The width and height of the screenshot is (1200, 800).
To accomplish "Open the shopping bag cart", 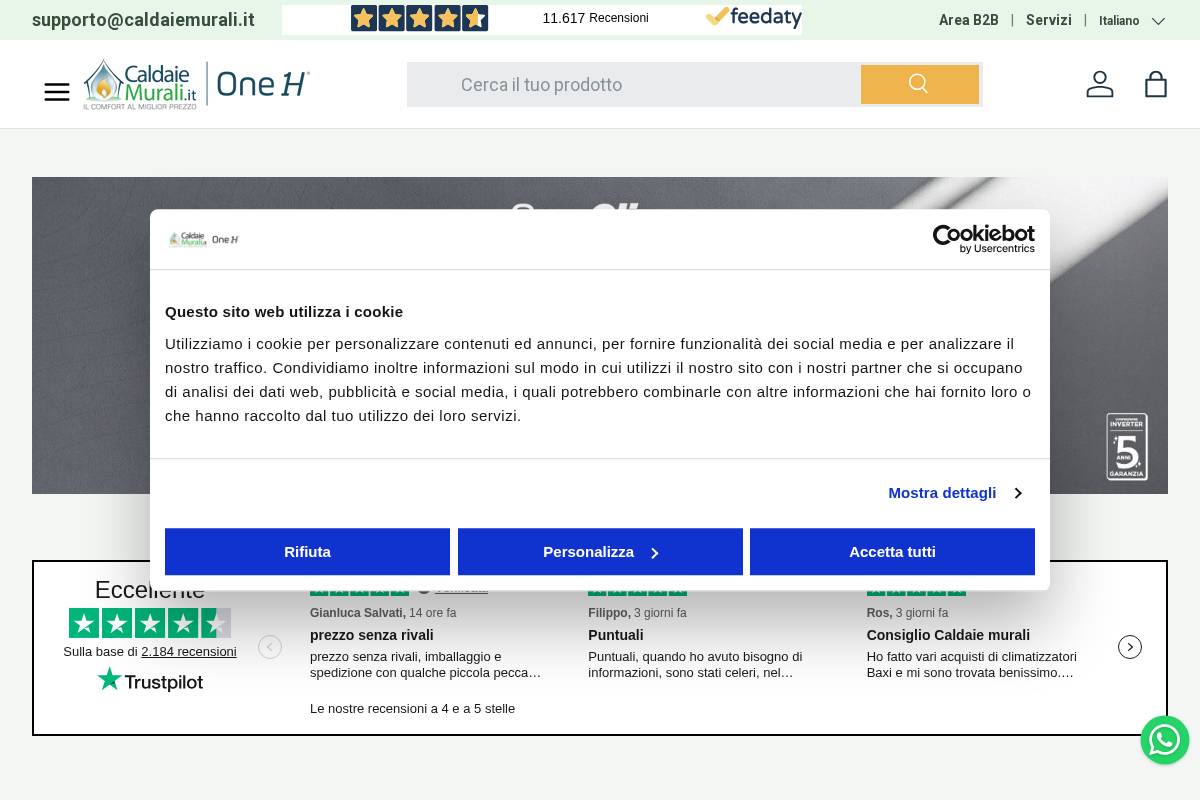I will click(1156, 84).
